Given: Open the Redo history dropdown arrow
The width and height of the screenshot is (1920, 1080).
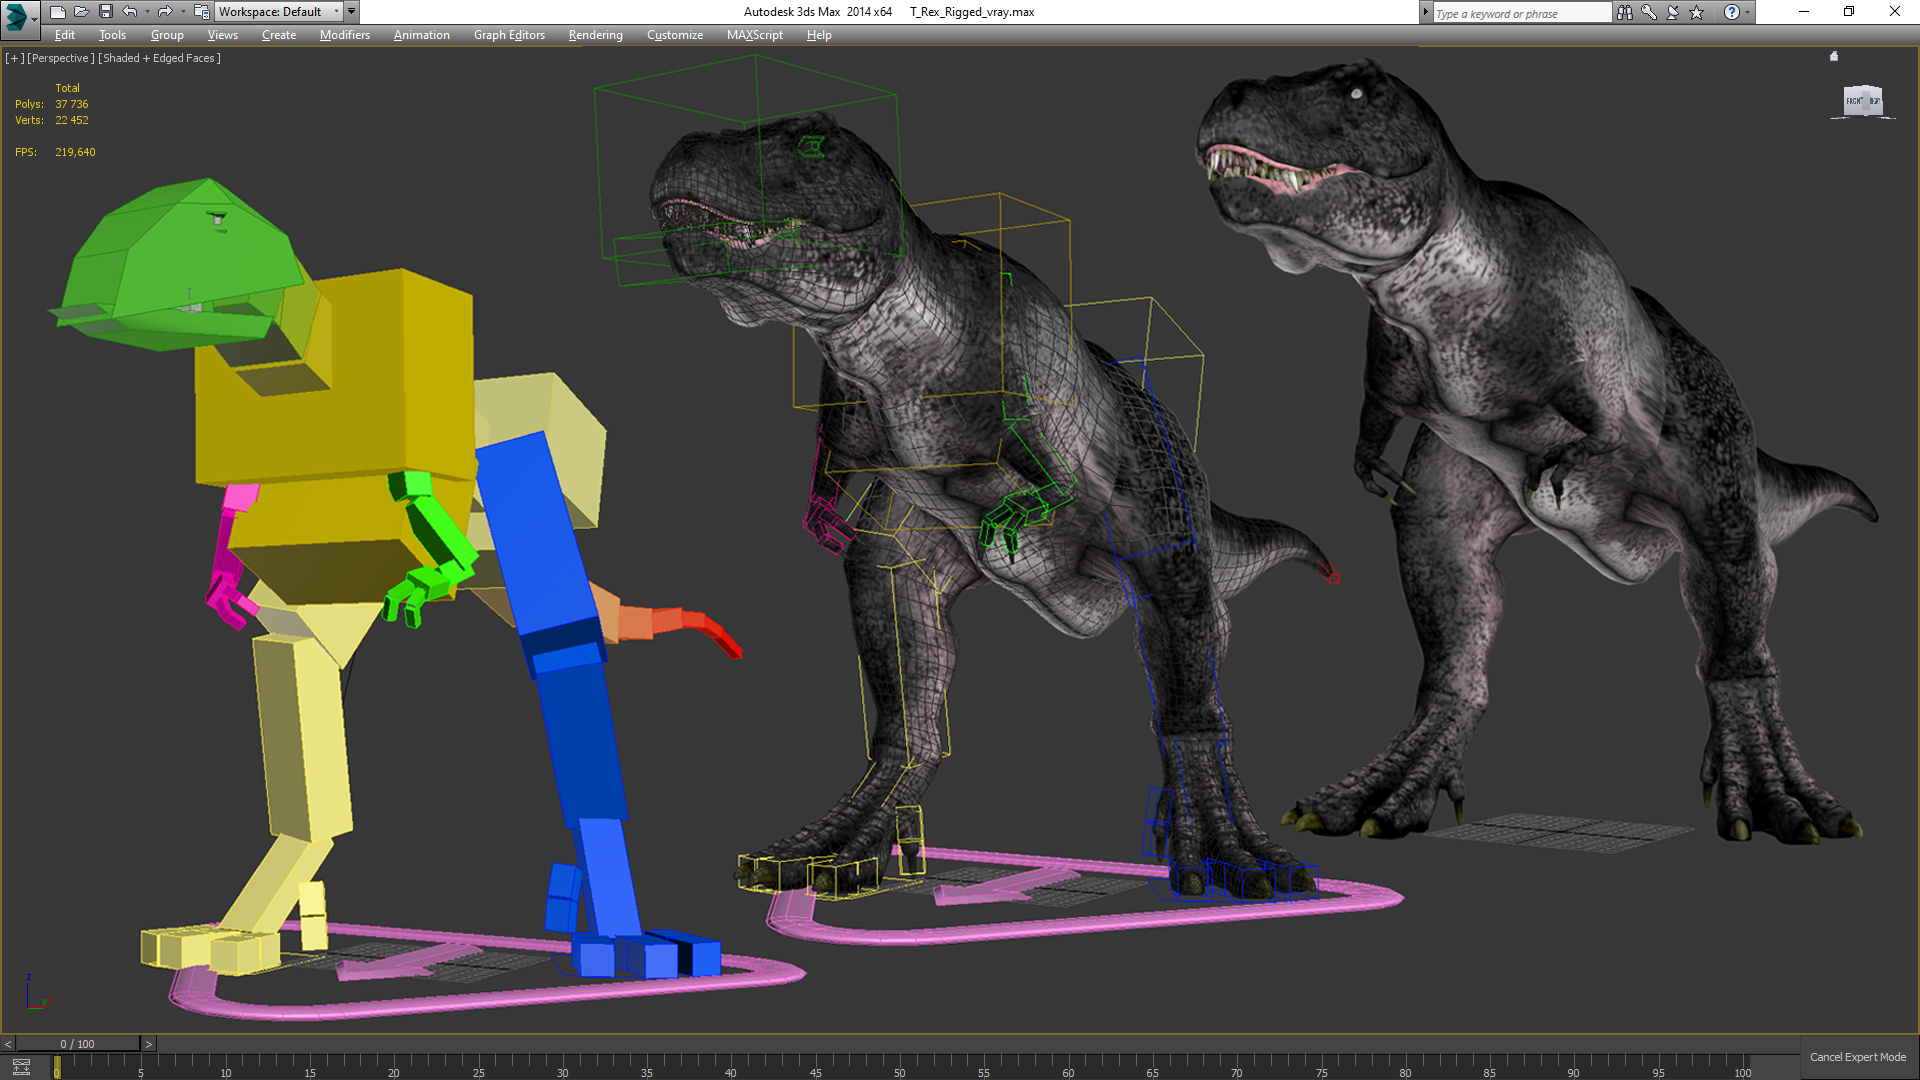Looking at the screenshot, I should pyautogui.click(x=182, y=12).
